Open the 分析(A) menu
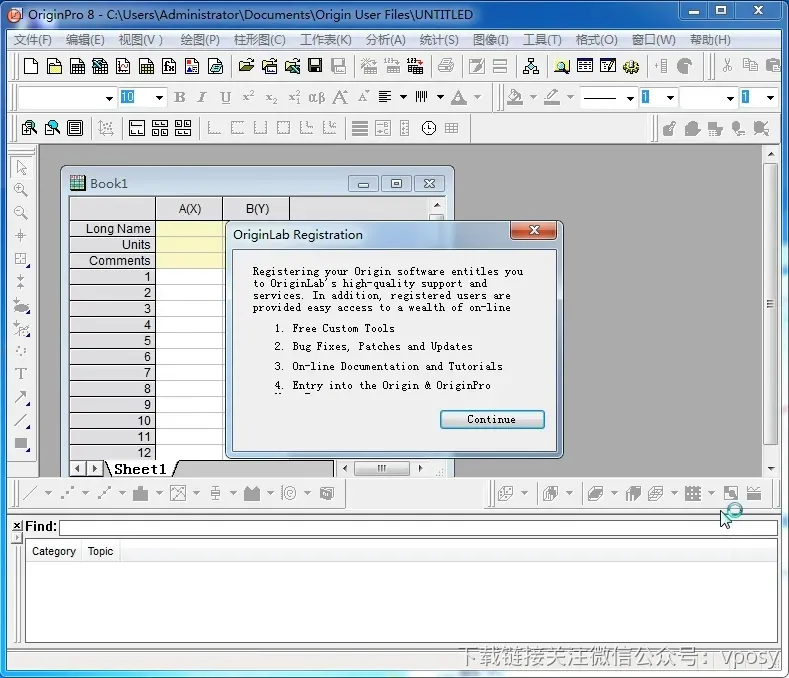789x678 pixels. (x=385, y=40)
